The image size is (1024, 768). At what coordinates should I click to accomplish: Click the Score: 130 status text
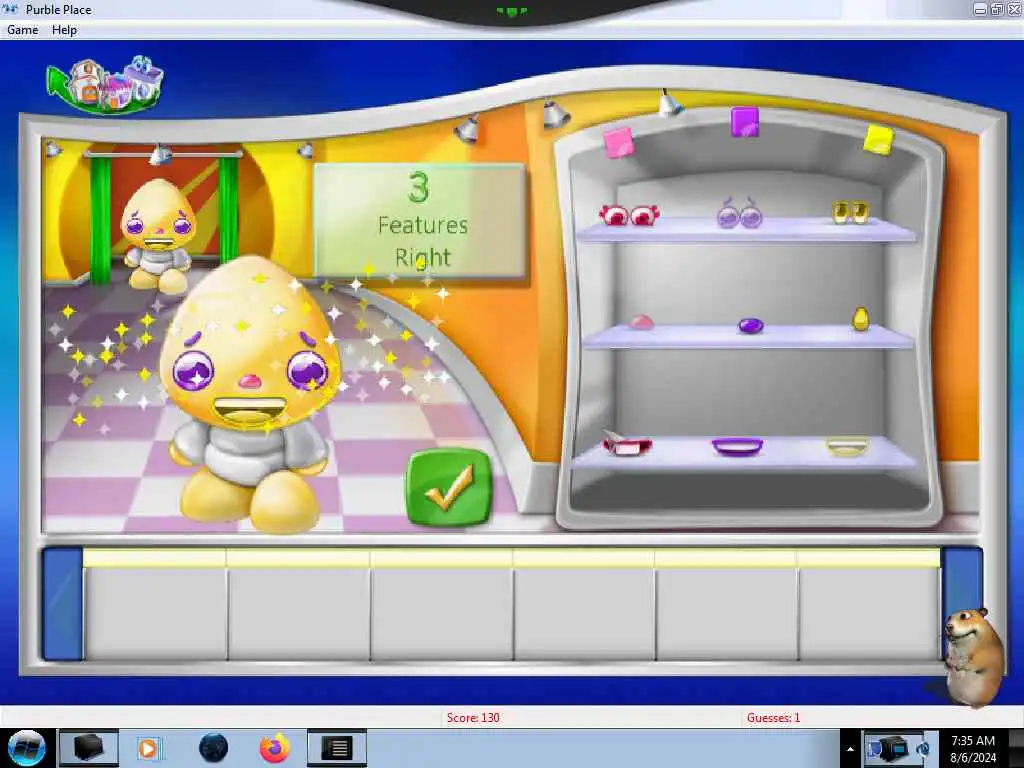(x=473, y=718)
